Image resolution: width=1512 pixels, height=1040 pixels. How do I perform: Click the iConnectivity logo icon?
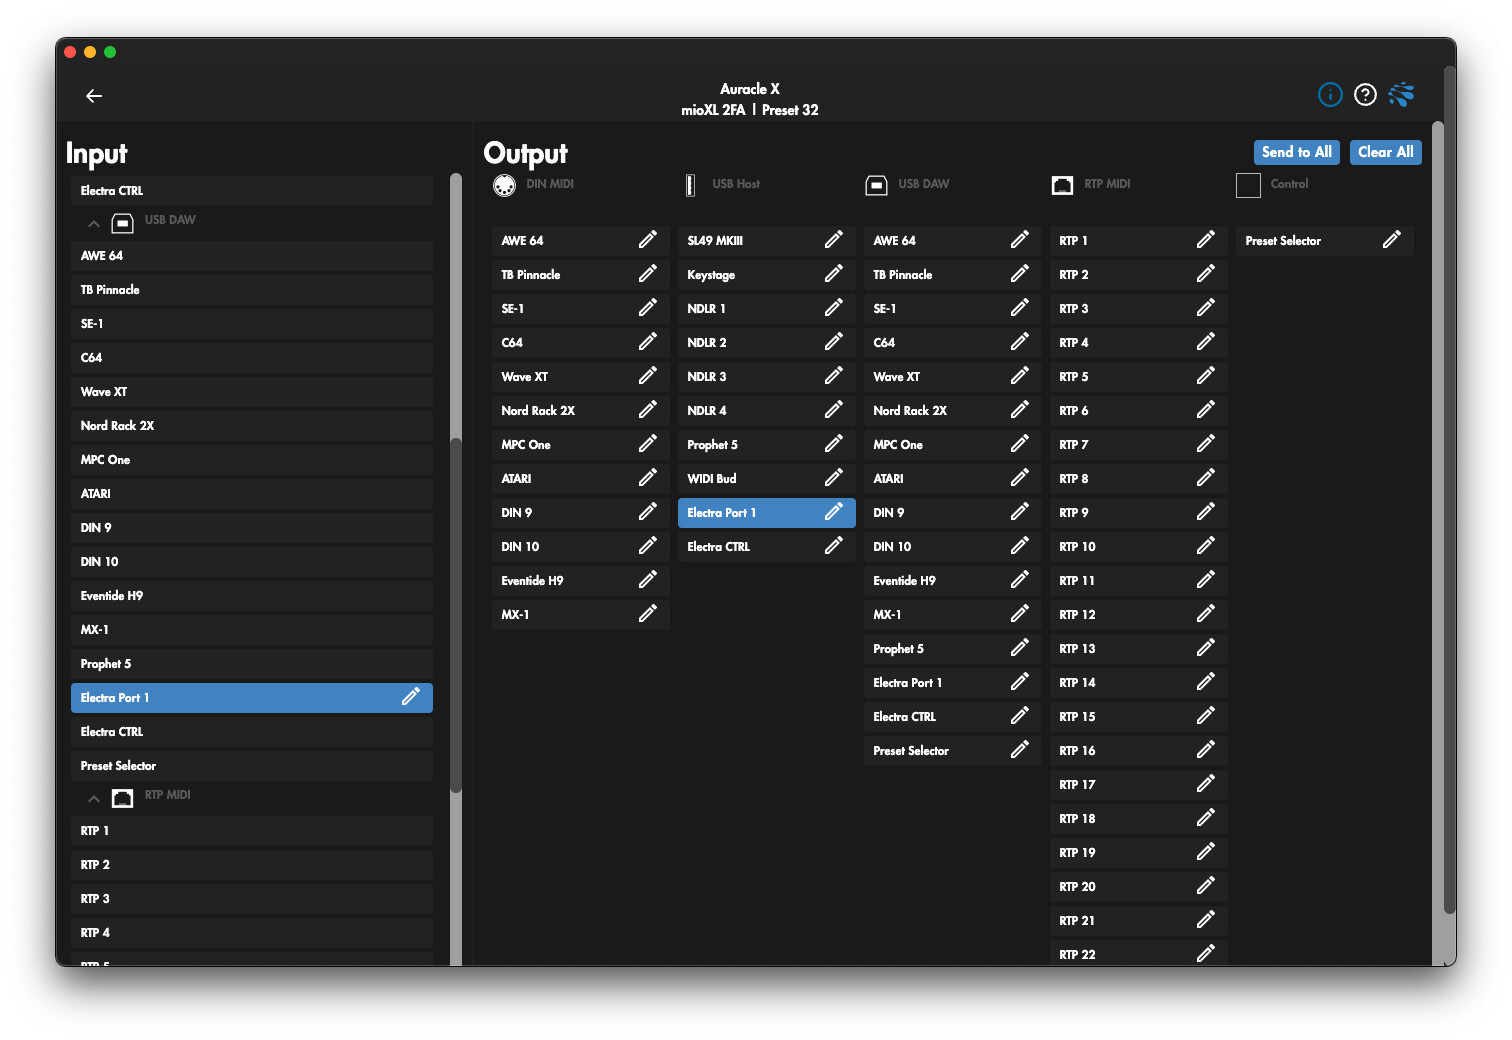tap(1401, 94)
